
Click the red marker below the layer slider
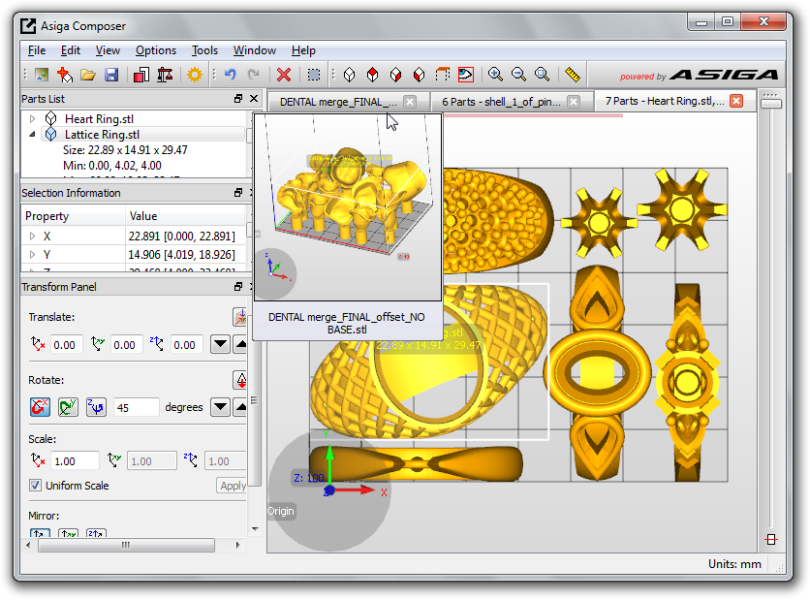tap(771, 540)
